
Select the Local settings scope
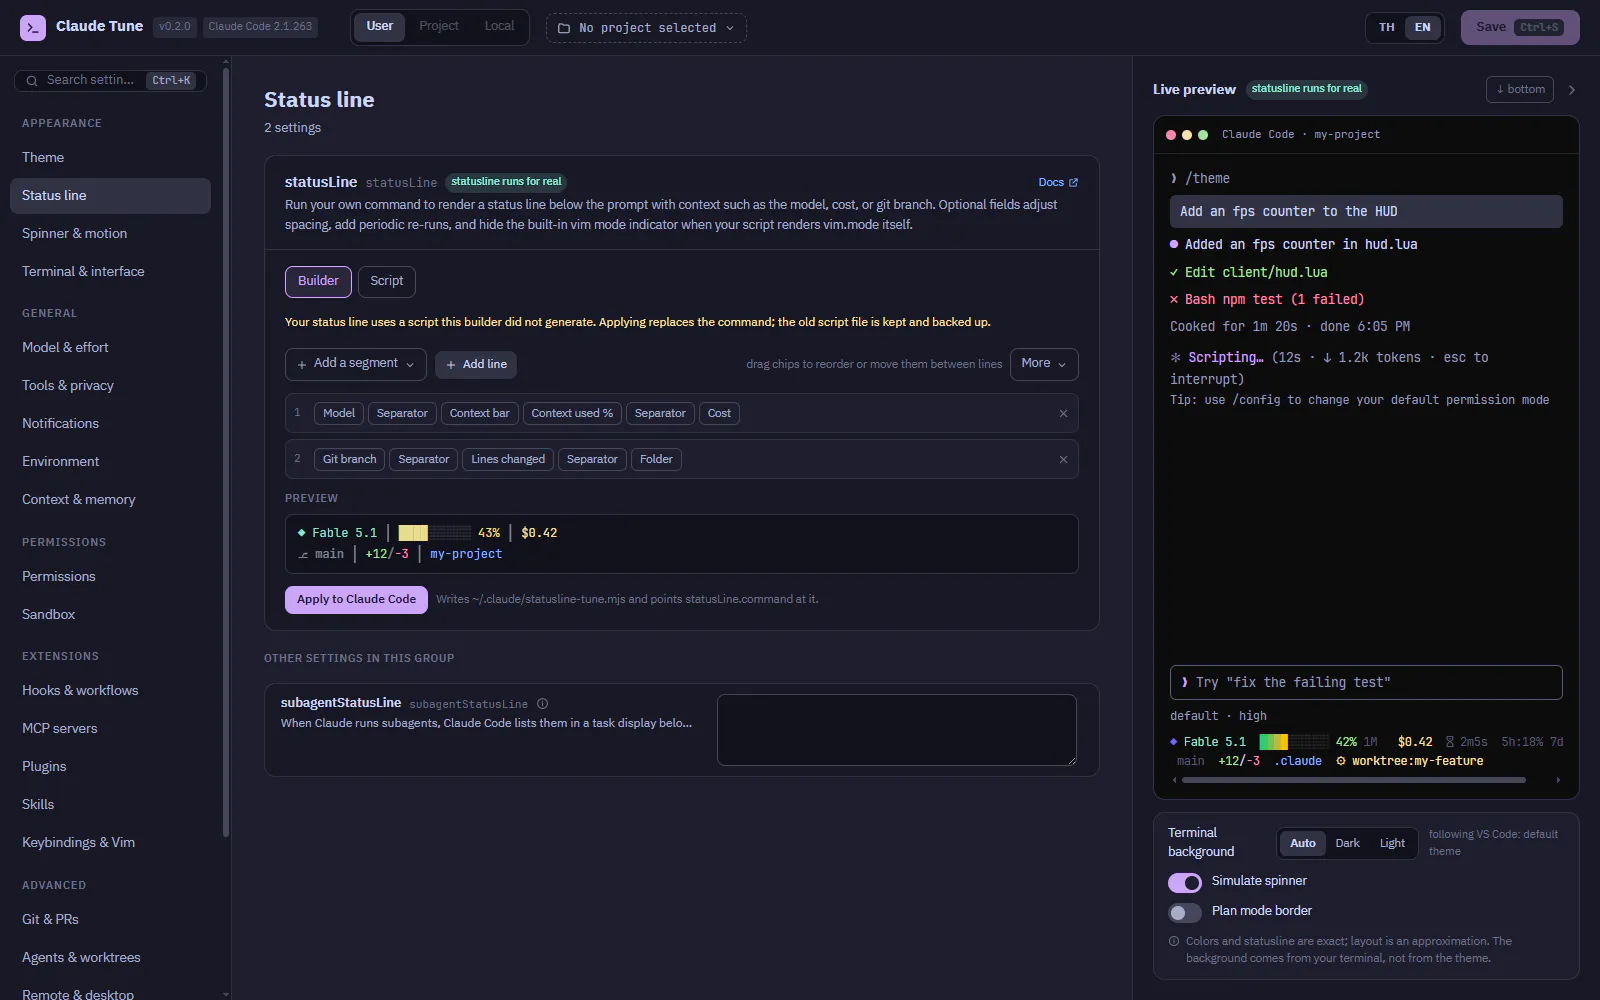(x=499, y=27)
